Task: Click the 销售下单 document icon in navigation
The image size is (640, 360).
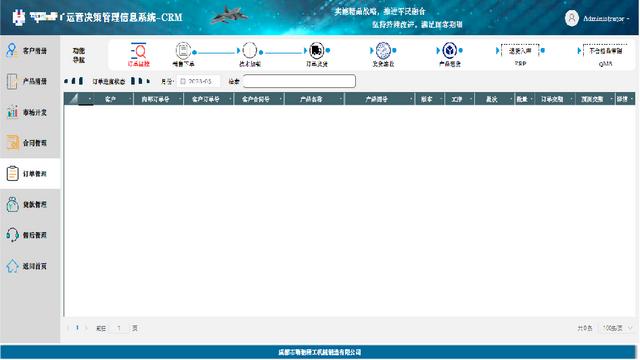Action: (183, 51)
